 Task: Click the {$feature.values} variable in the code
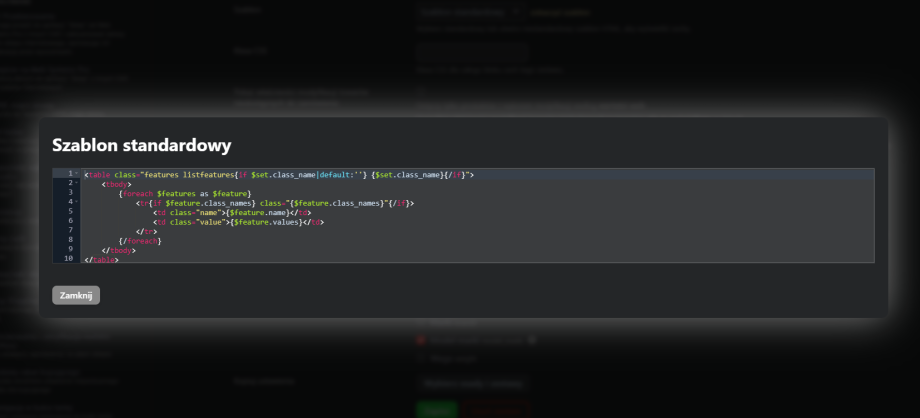[x=264, y=222]
